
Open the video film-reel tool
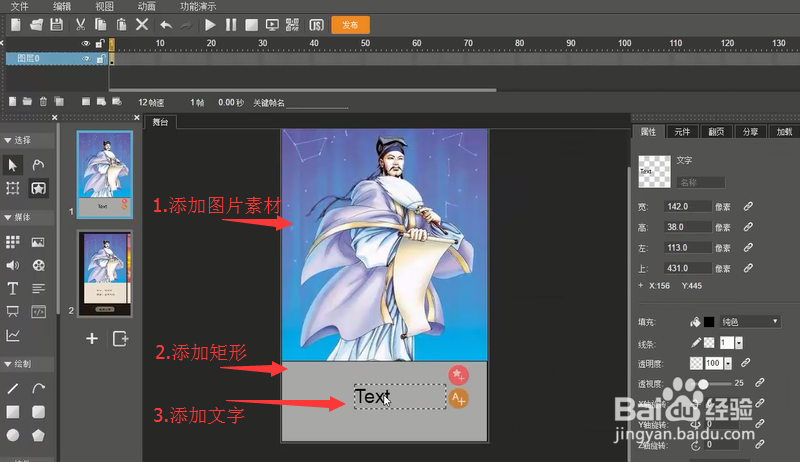38,265
